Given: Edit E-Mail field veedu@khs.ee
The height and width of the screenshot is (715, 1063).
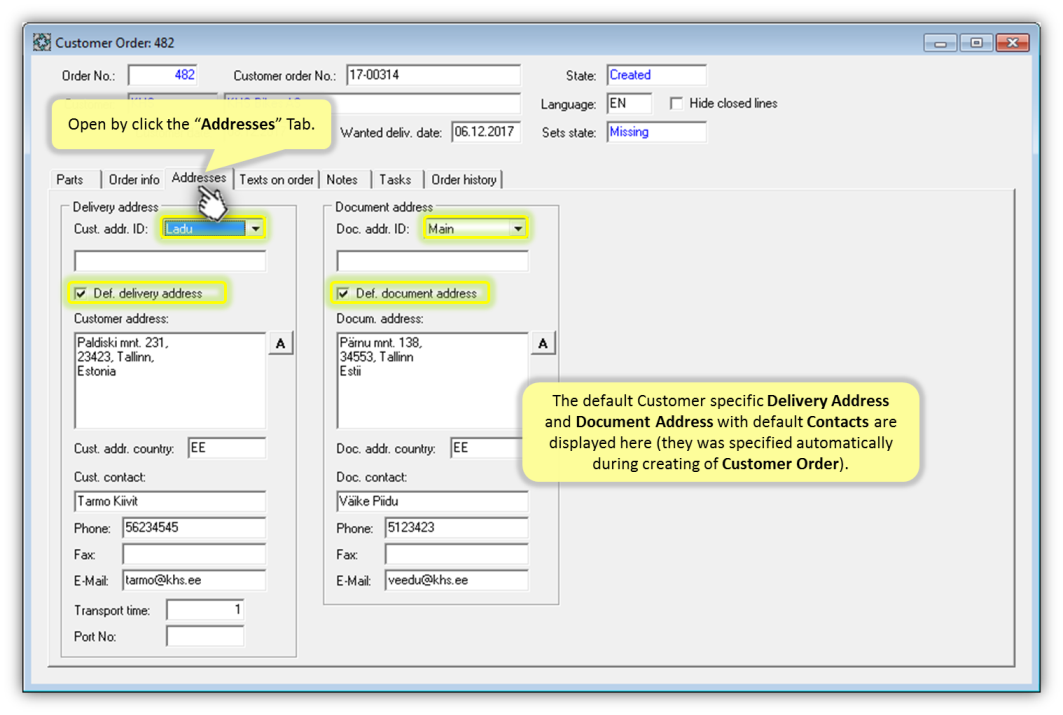Looking at the screenshot, I should [456, 581].
